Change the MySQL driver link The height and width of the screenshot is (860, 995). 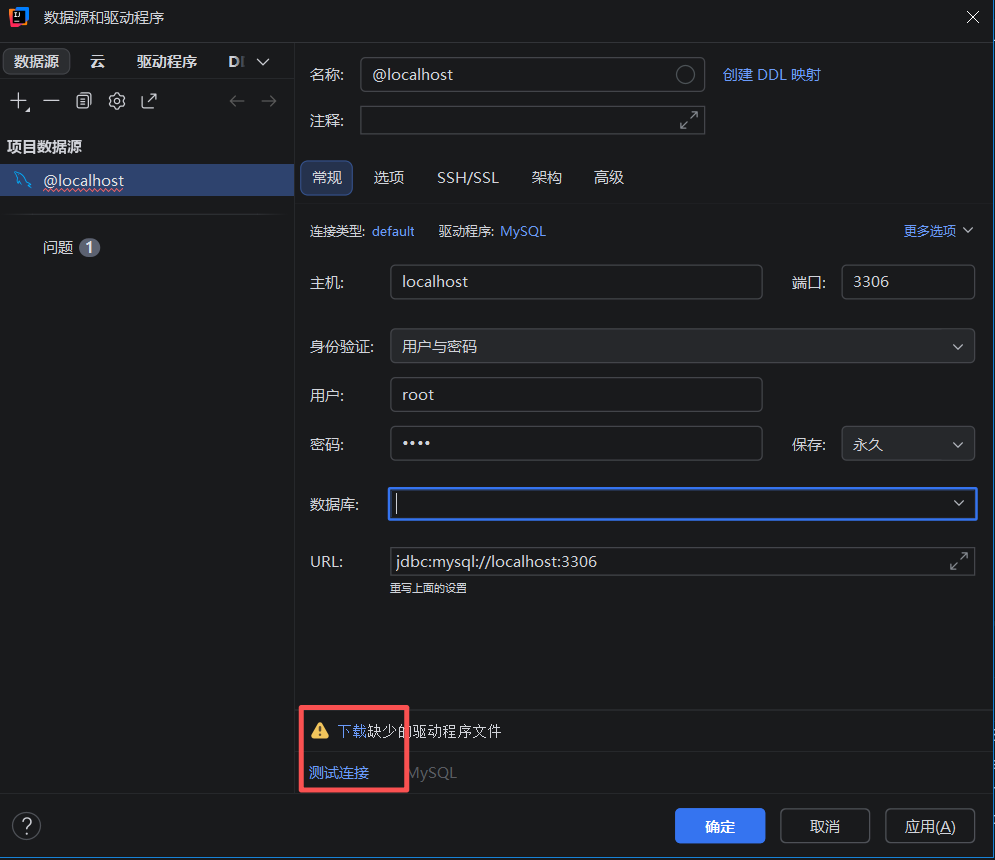click(523, 231)
